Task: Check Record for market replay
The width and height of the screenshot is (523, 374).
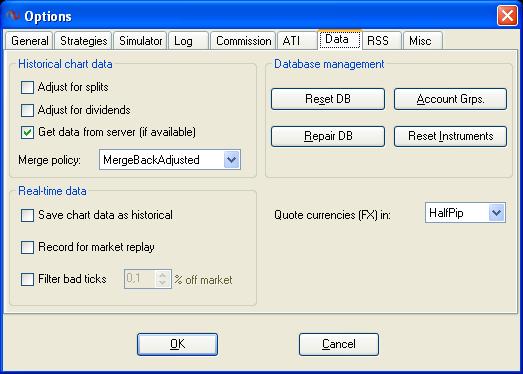Action: tap(27, 248)
